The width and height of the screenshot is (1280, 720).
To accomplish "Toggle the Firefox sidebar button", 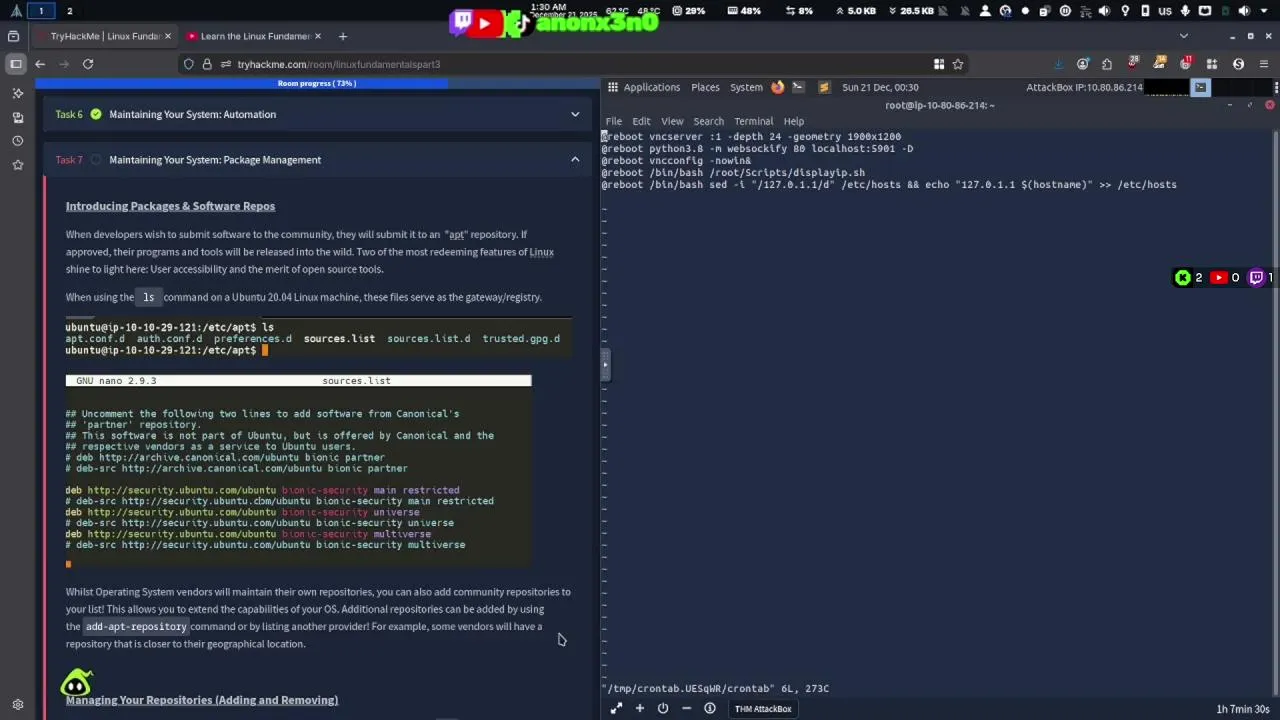I will pyautogui.click(x=15, y=64).
